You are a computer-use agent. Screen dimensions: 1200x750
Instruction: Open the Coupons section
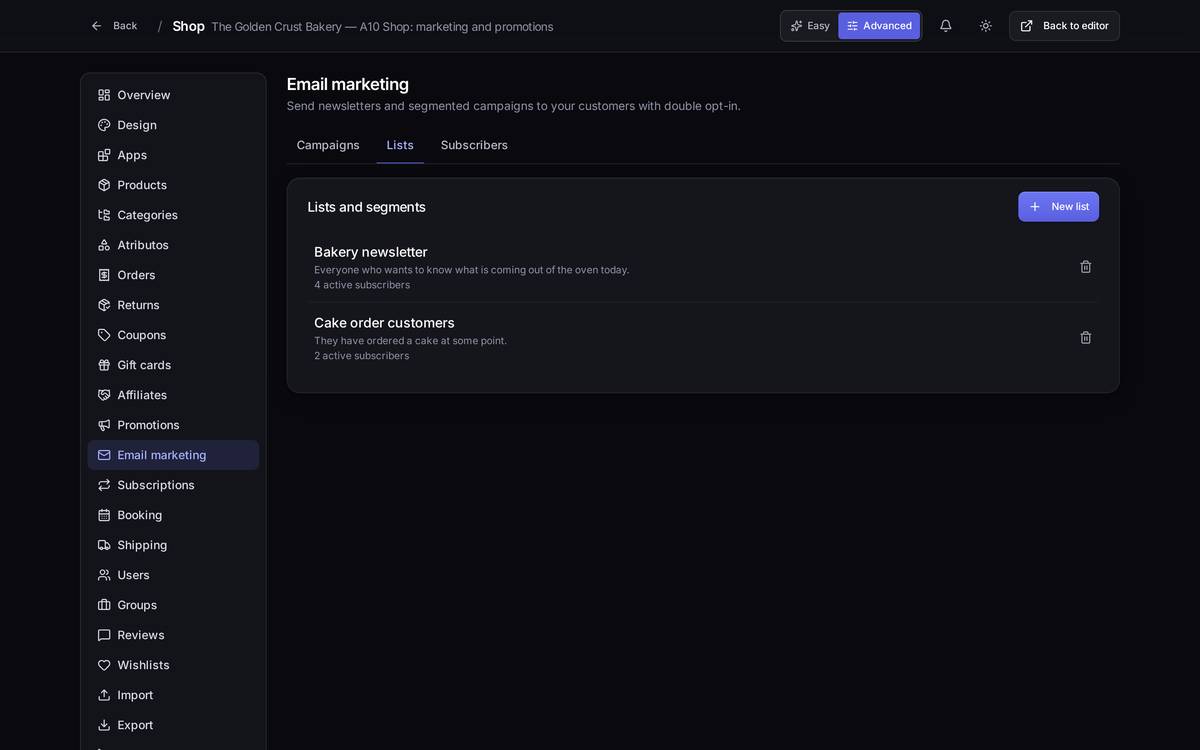tap(173, 335)
